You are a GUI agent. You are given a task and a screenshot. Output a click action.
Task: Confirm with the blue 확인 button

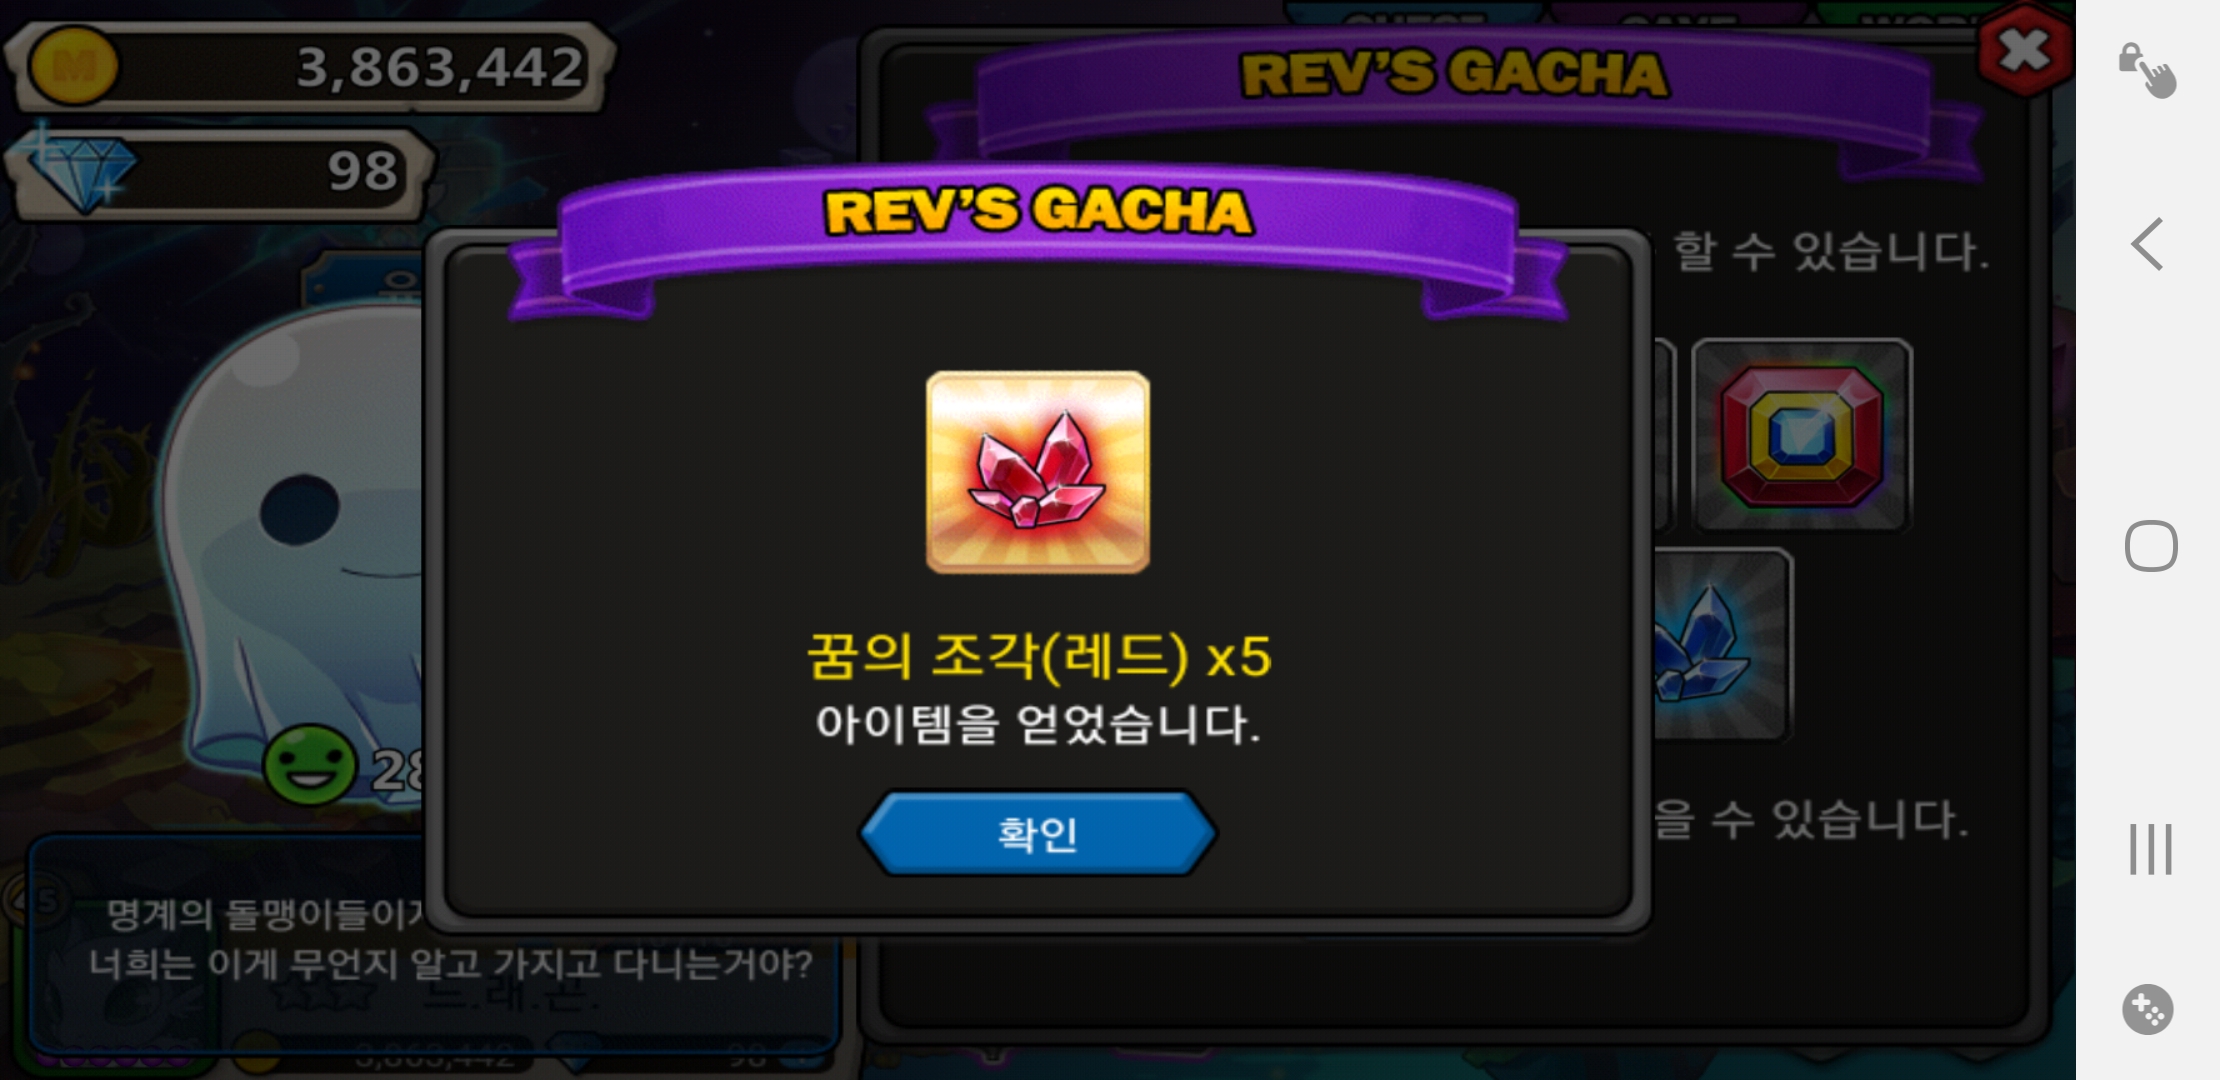(x=1038, y=833)
